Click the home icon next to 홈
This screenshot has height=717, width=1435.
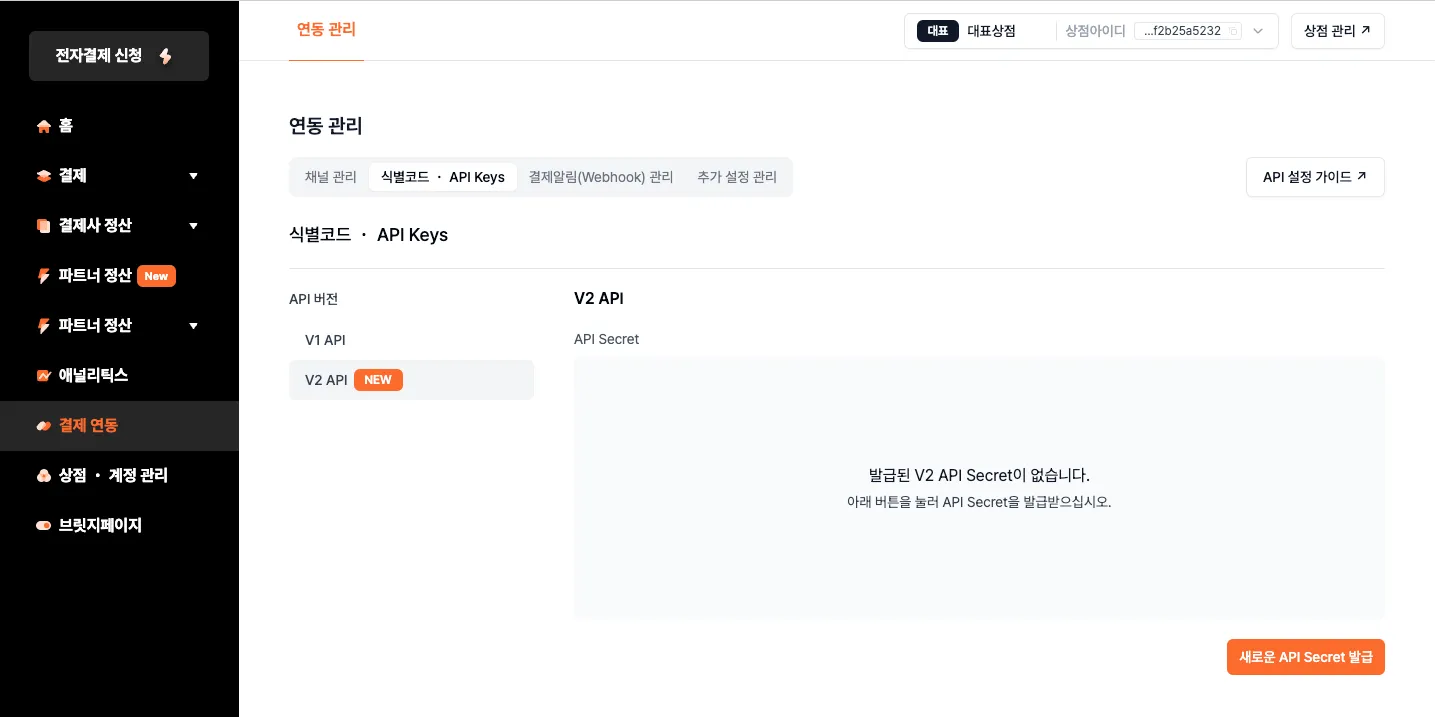pyautogui.click(x=43, y=126)
